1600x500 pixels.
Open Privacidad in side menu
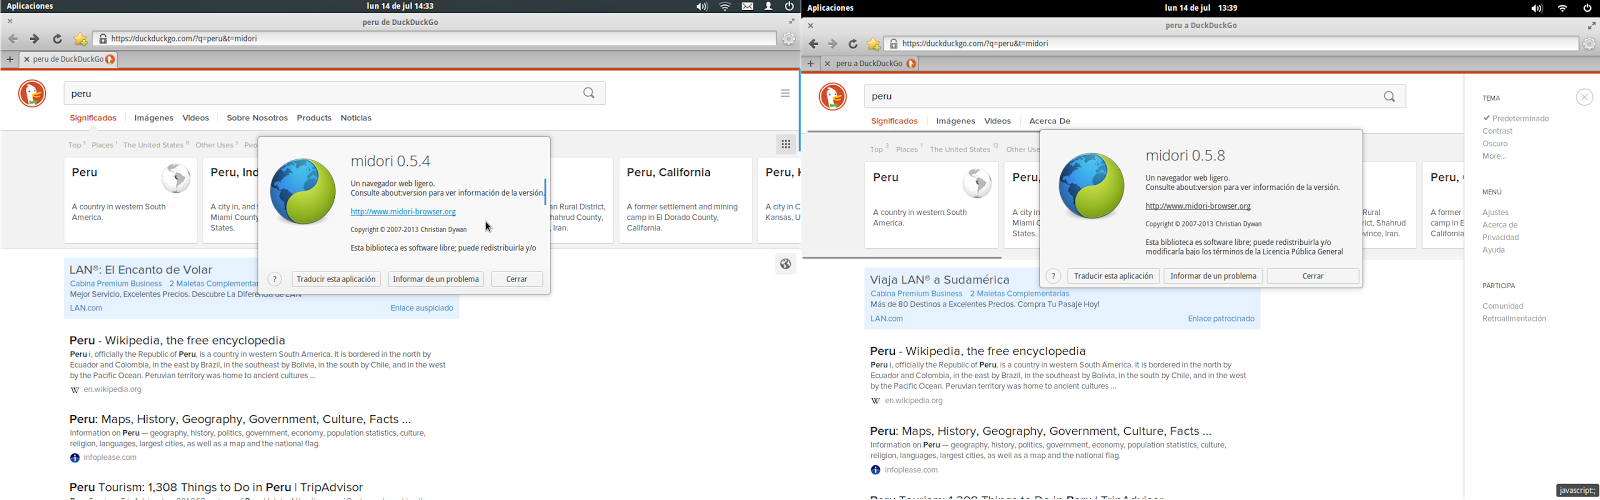coord(1500,237)
